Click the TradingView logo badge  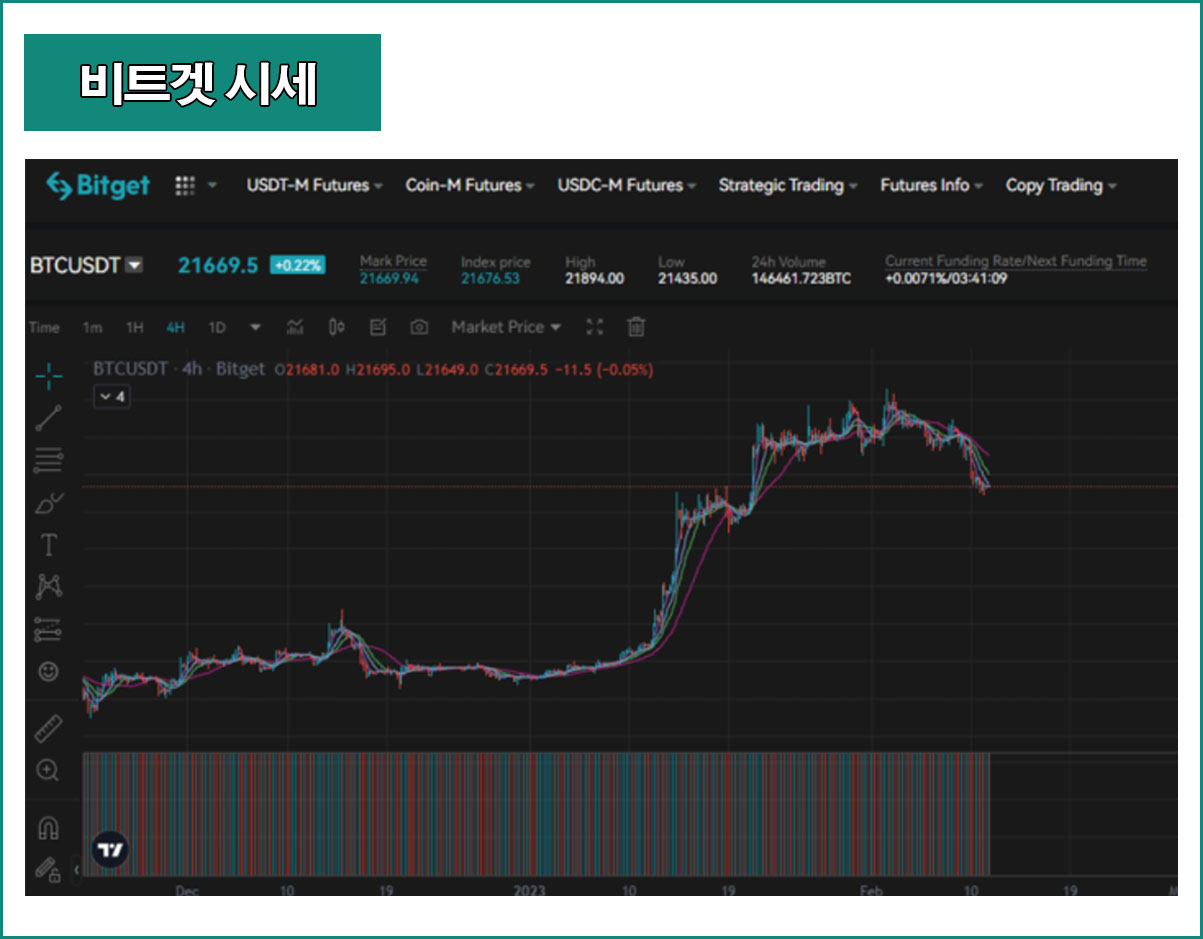click(110, 849)
